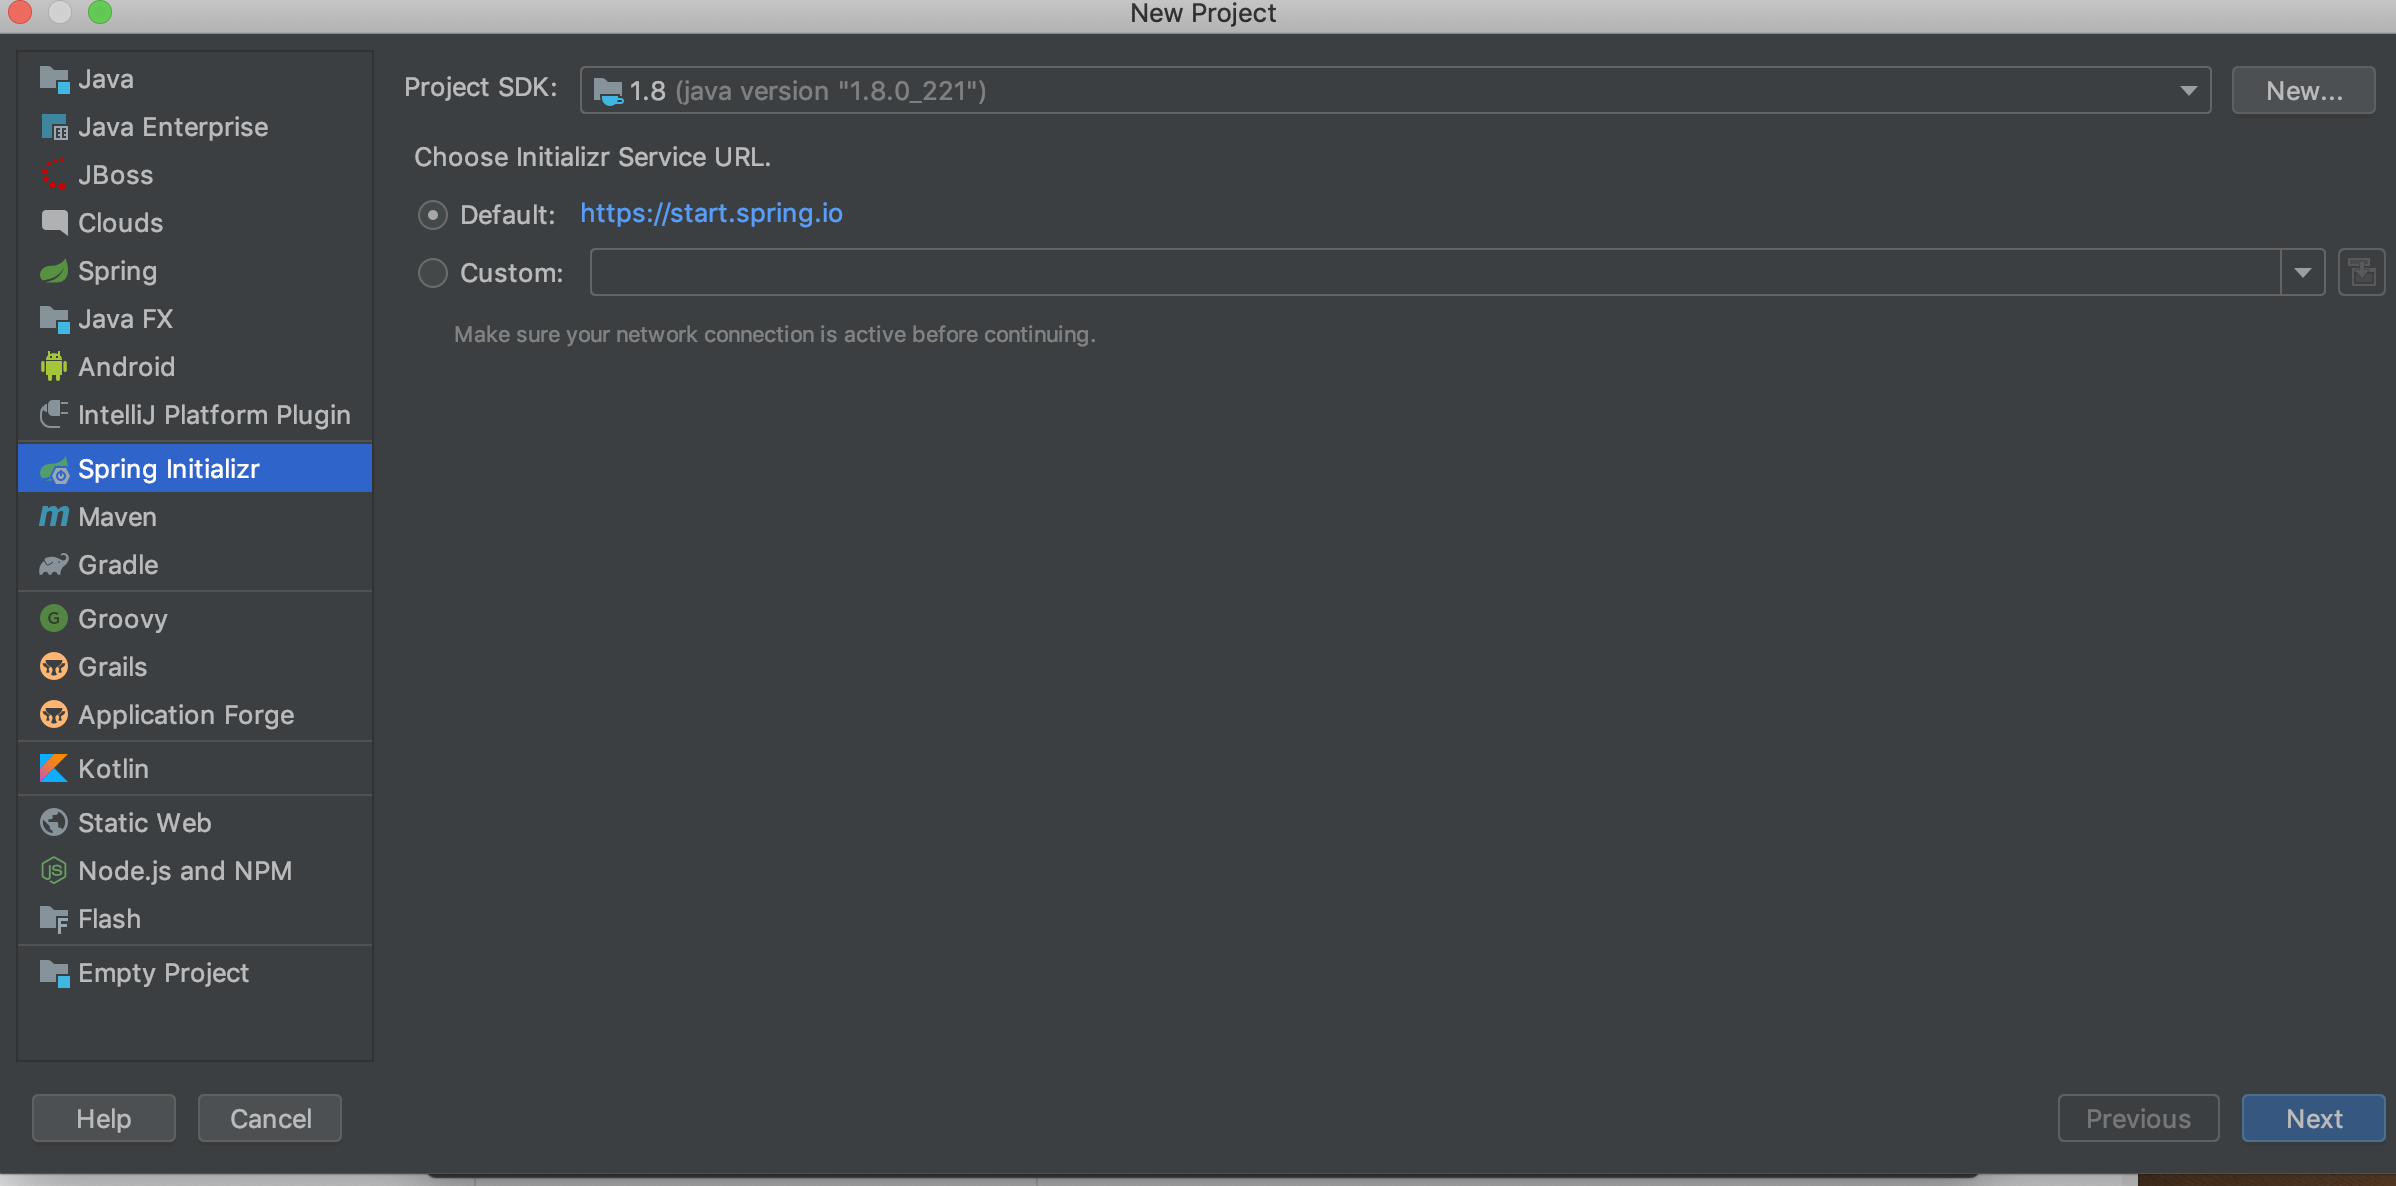
Task: Select Static Web label
Action: coord(145,823)
